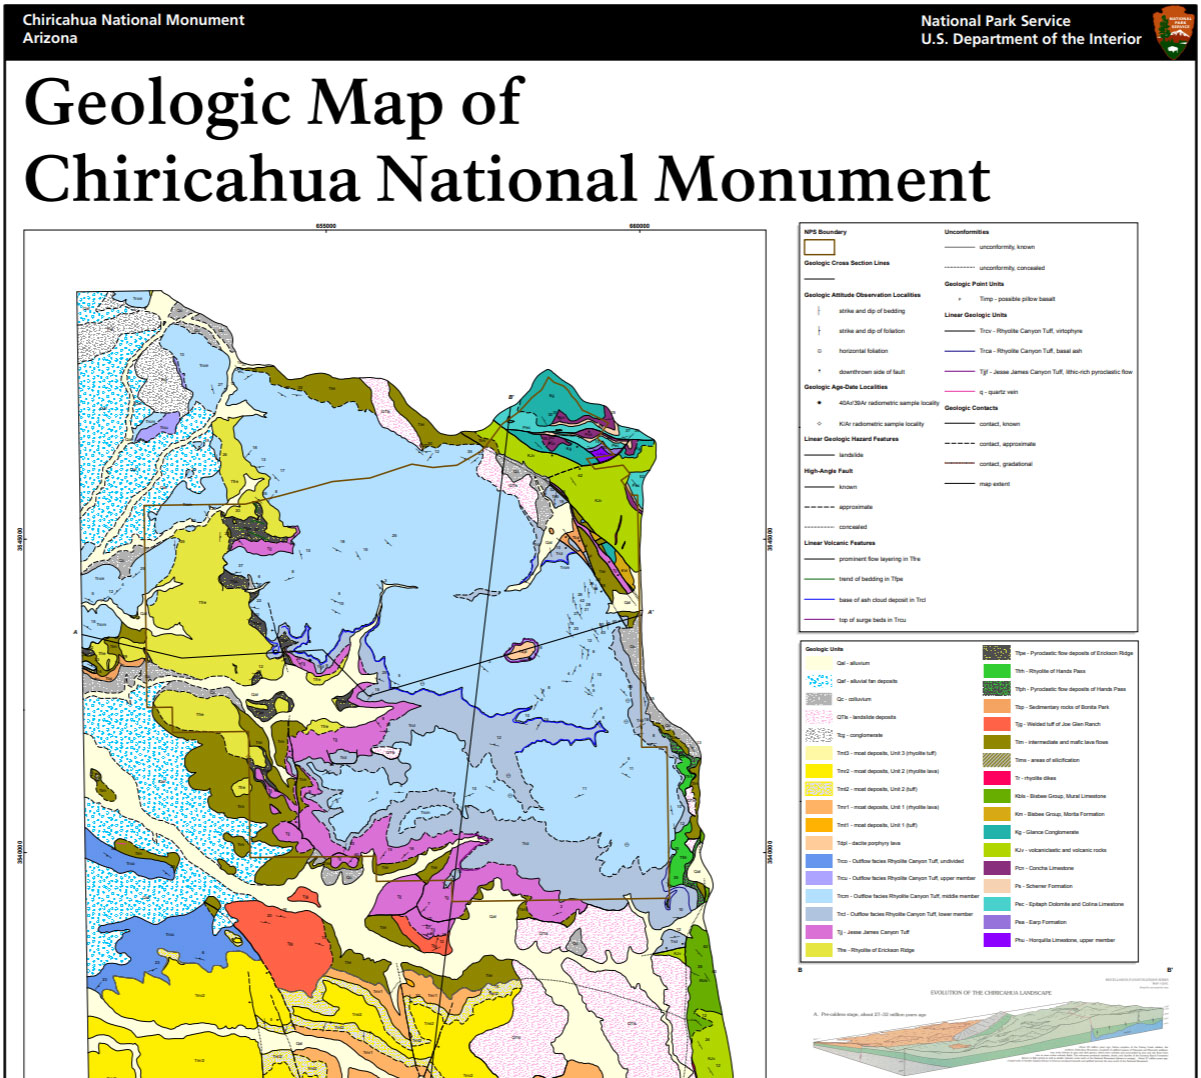Click the 'map extent' legend entry

pos(993,484)
